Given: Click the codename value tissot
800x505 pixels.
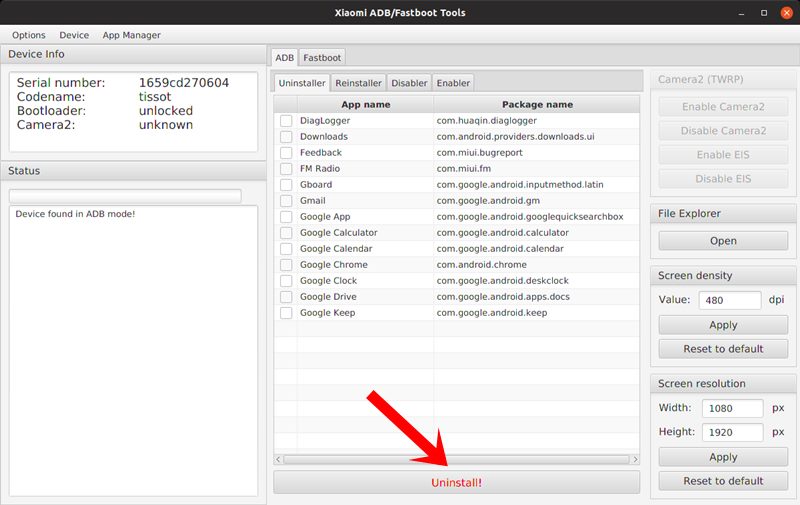Looking at the screenshot, I should (x=155, y=97).
